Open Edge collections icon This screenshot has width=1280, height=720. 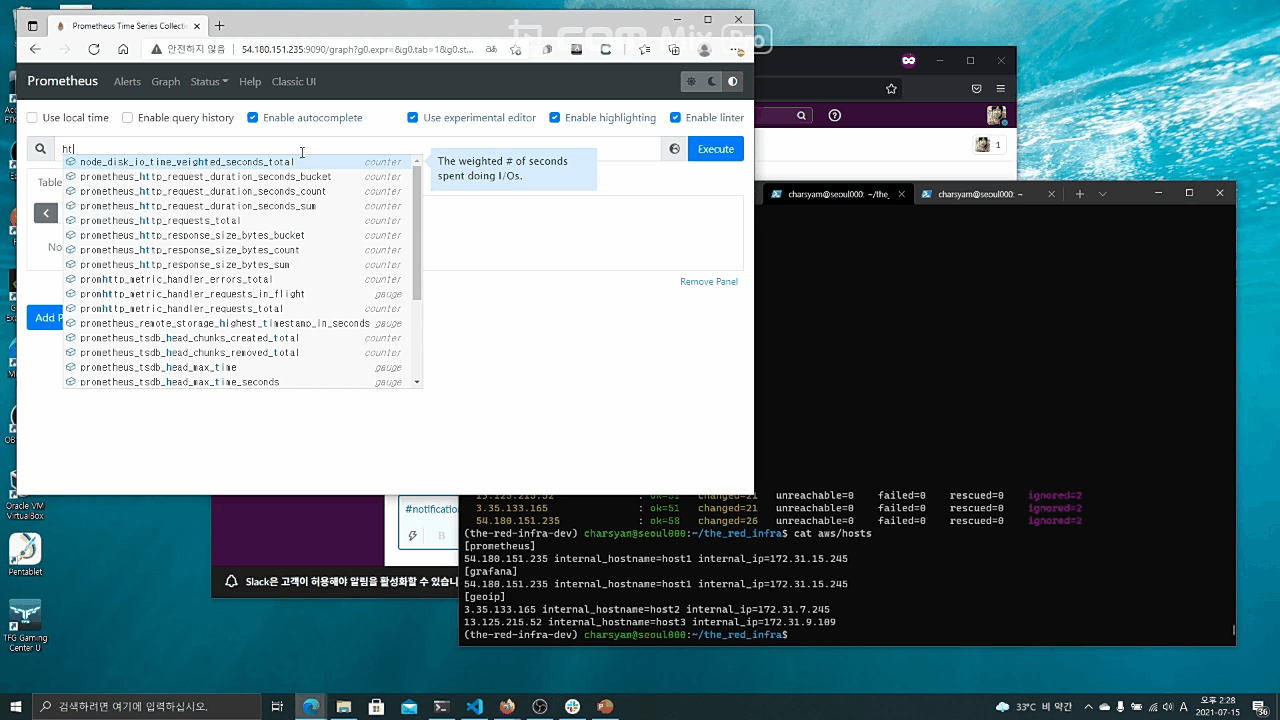674,49
